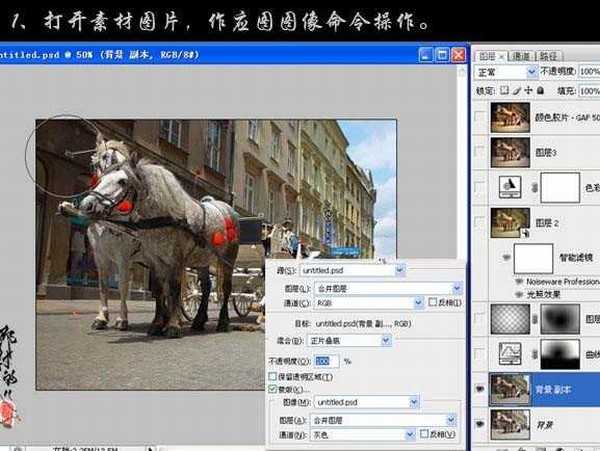Toggle lock transparent pixels icon
This screenshot has width=600, height=451.
coord(505,90)
